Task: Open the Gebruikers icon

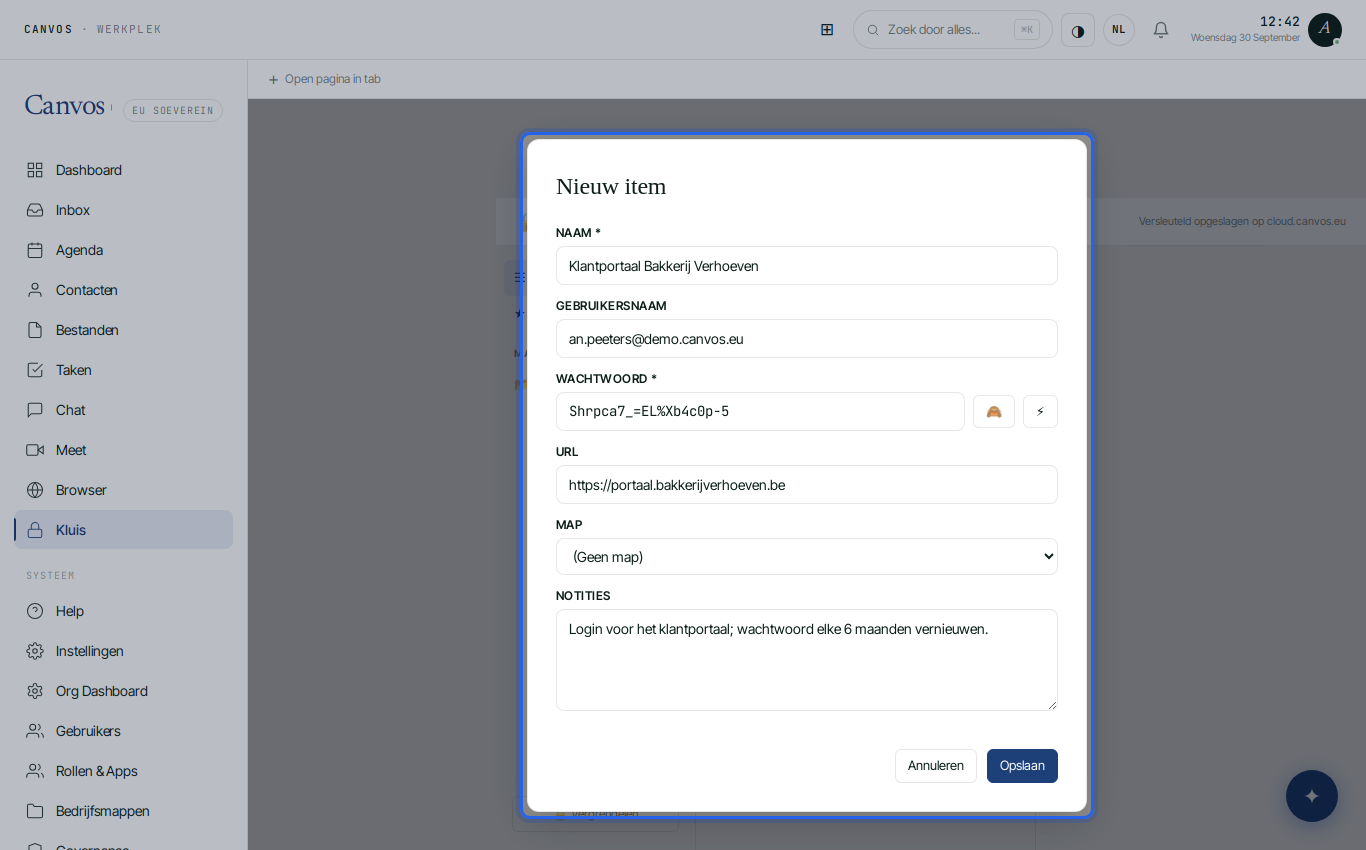Action: coord(35,731)
